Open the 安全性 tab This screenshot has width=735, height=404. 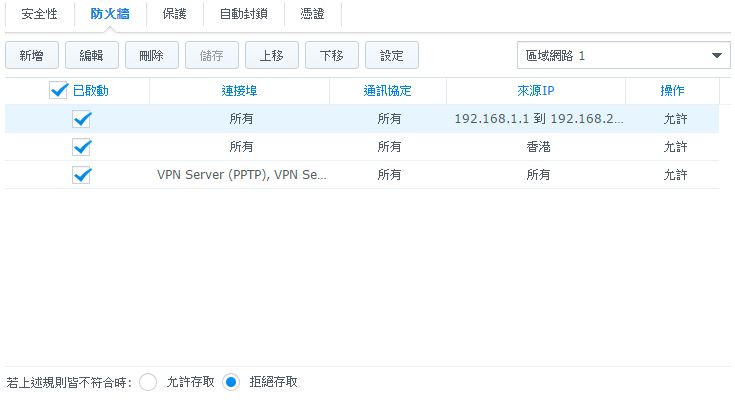coord(39,14)
